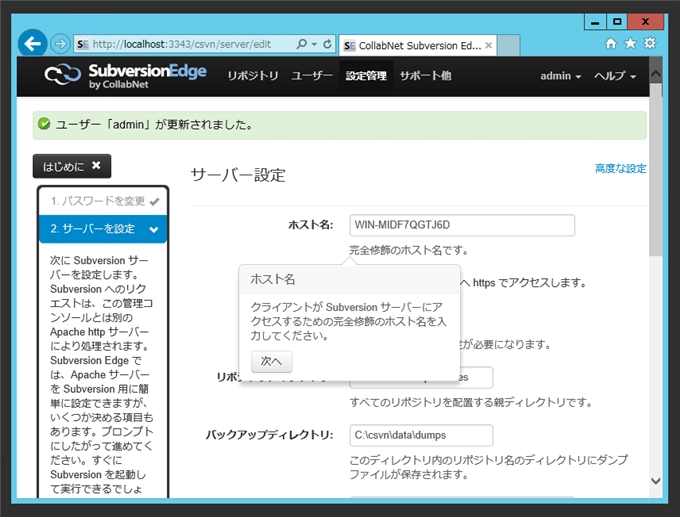Screen dimensions: 680x517
Task: Minimize the browser window
Action: [x=595, y=22]
